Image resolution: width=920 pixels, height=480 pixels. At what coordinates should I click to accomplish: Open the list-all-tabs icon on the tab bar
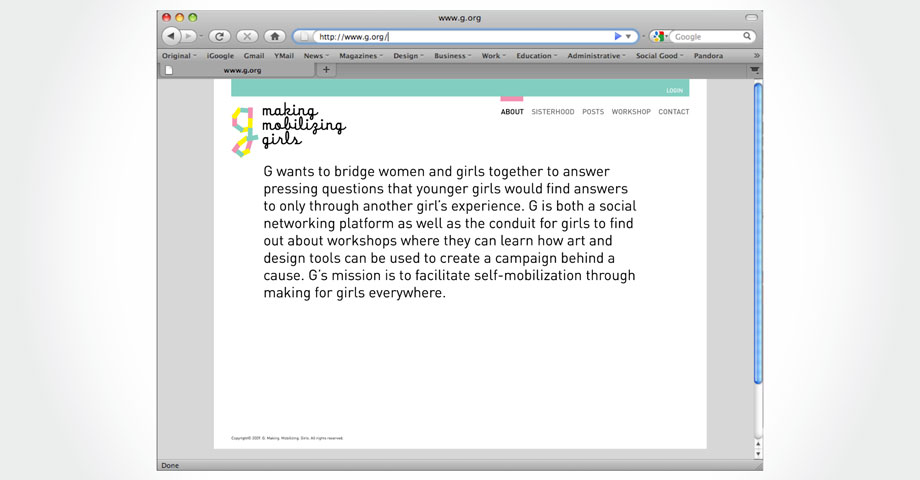[x=755, y=70]
